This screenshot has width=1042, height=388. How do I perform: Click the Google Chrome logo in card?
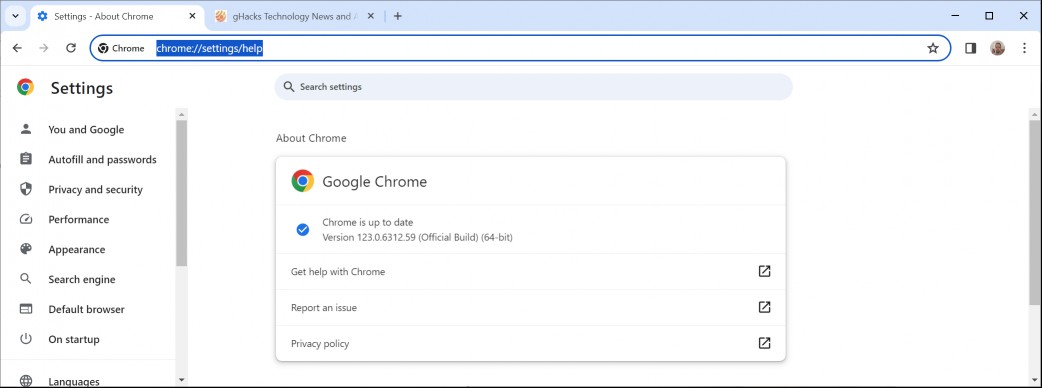coord(302,181)
